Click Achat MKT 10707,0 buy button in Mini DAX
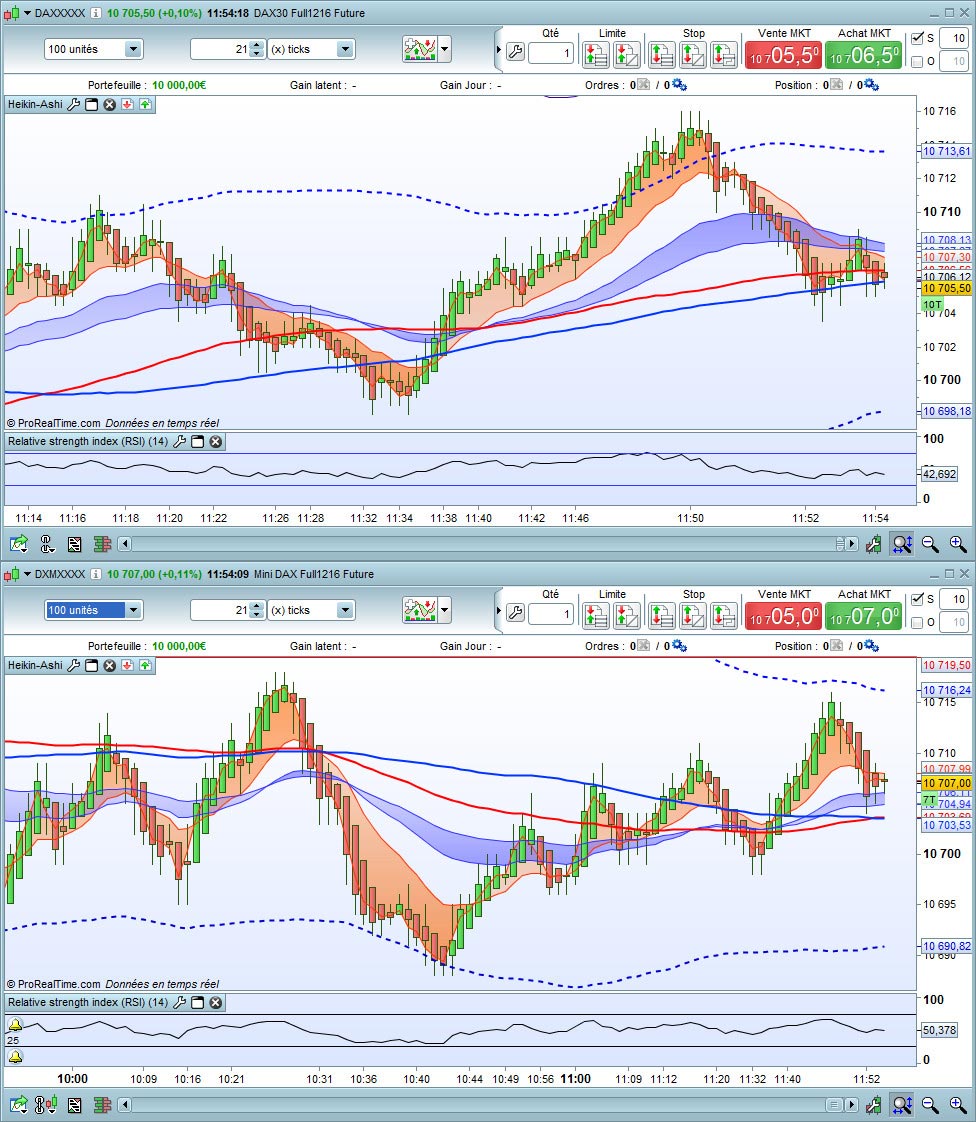Image resolution: width=976 pixels, height=1122 pixels. (864, 616)
